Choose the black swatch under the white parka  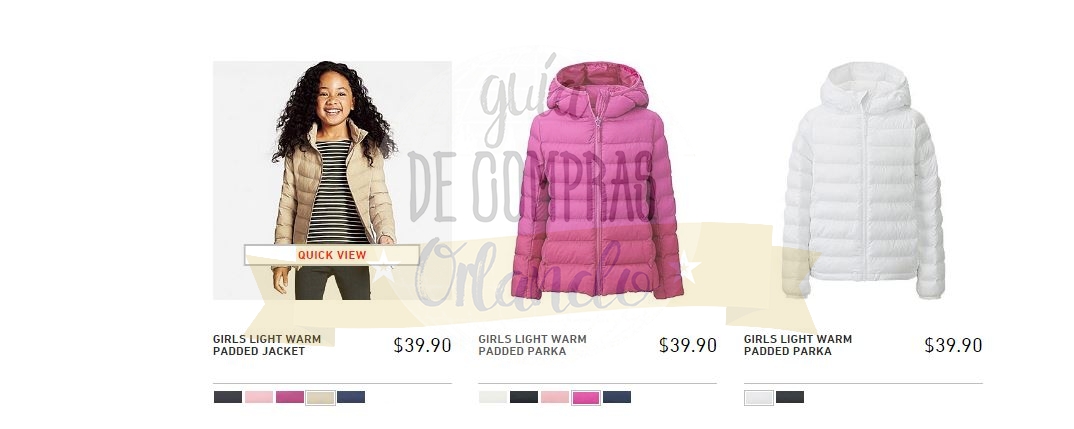(790, 397)
